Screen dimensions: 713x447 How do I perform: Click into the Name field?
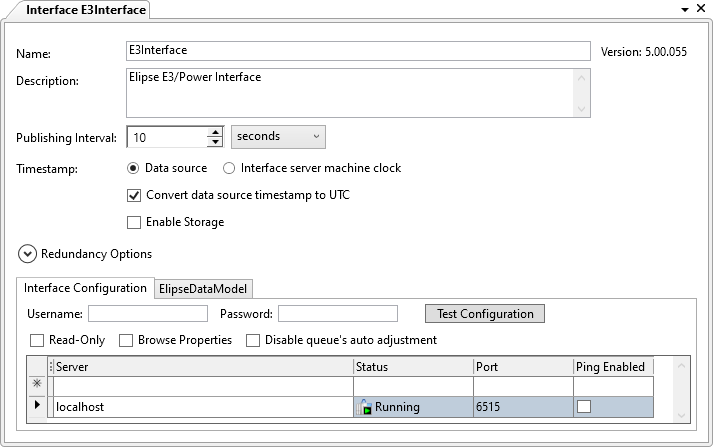pos(358,51)
